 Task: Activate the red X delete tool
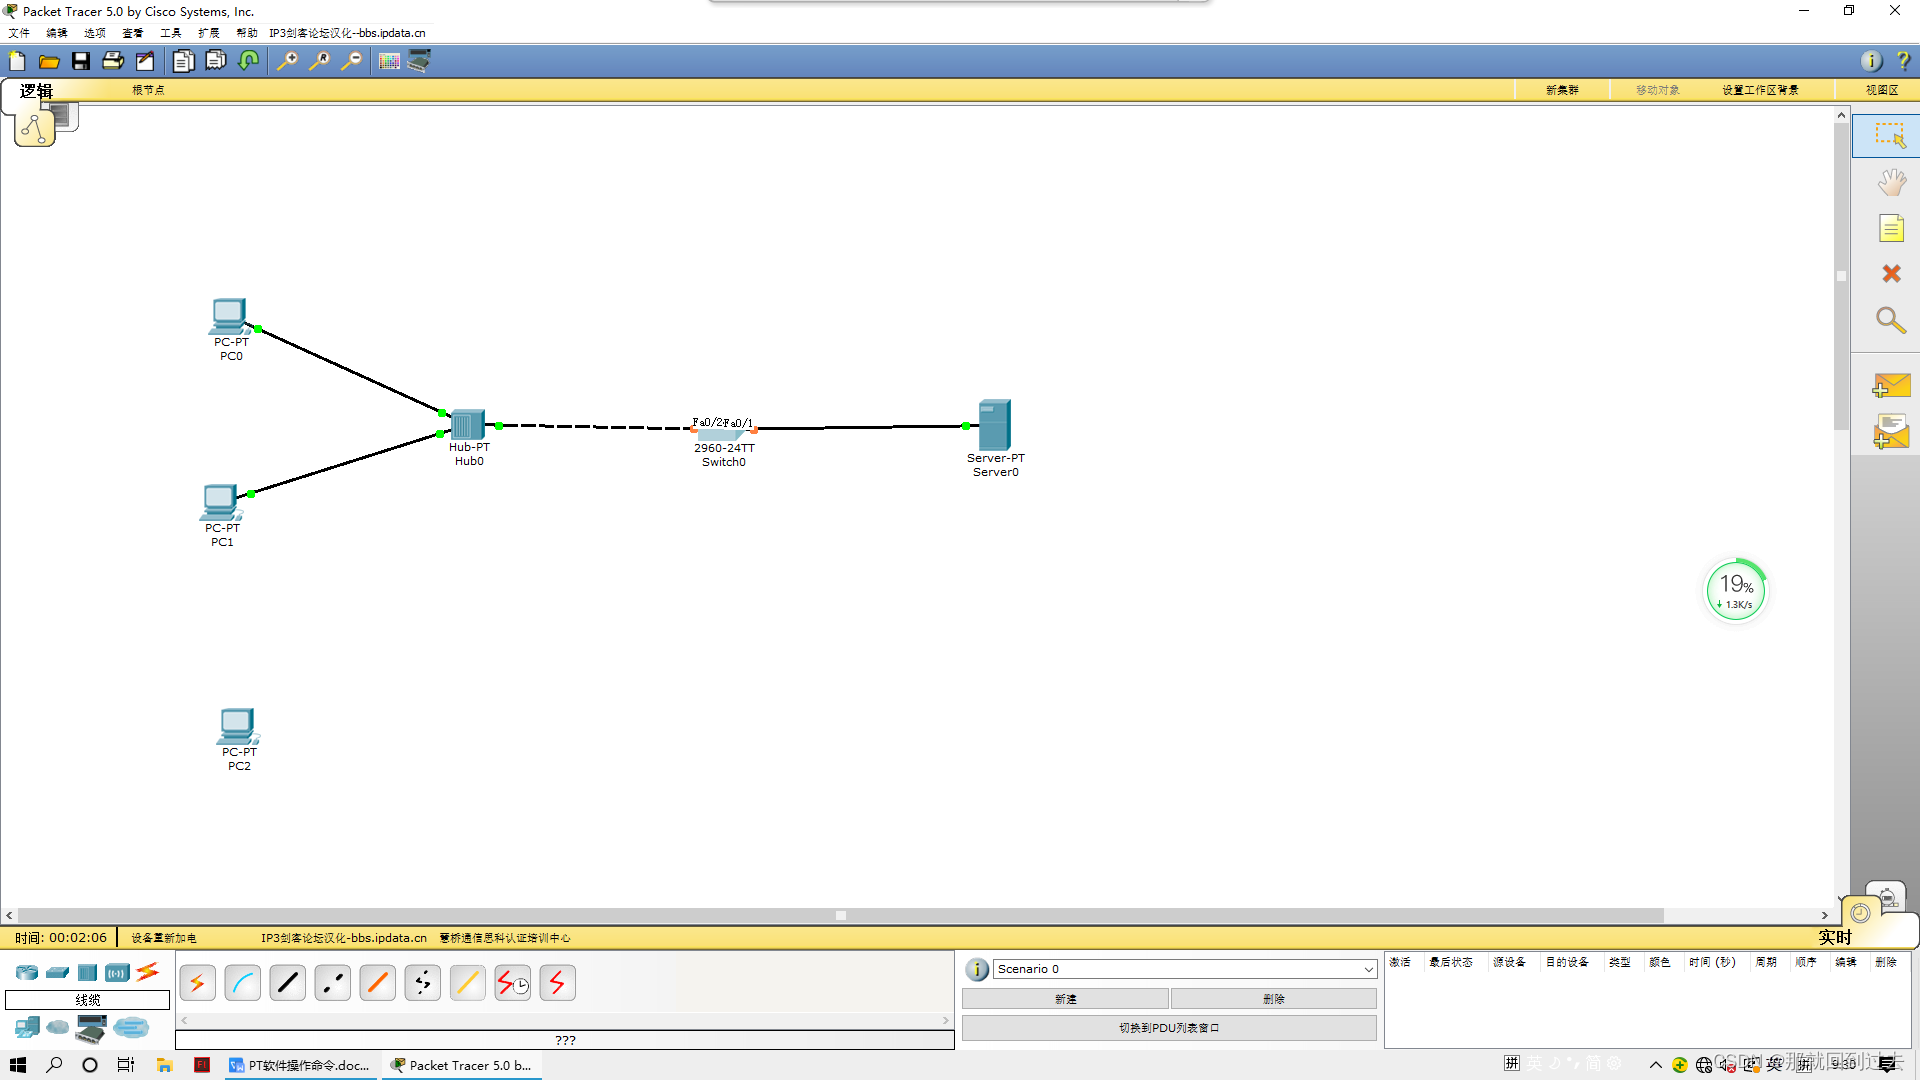[x=1890, y=274]
